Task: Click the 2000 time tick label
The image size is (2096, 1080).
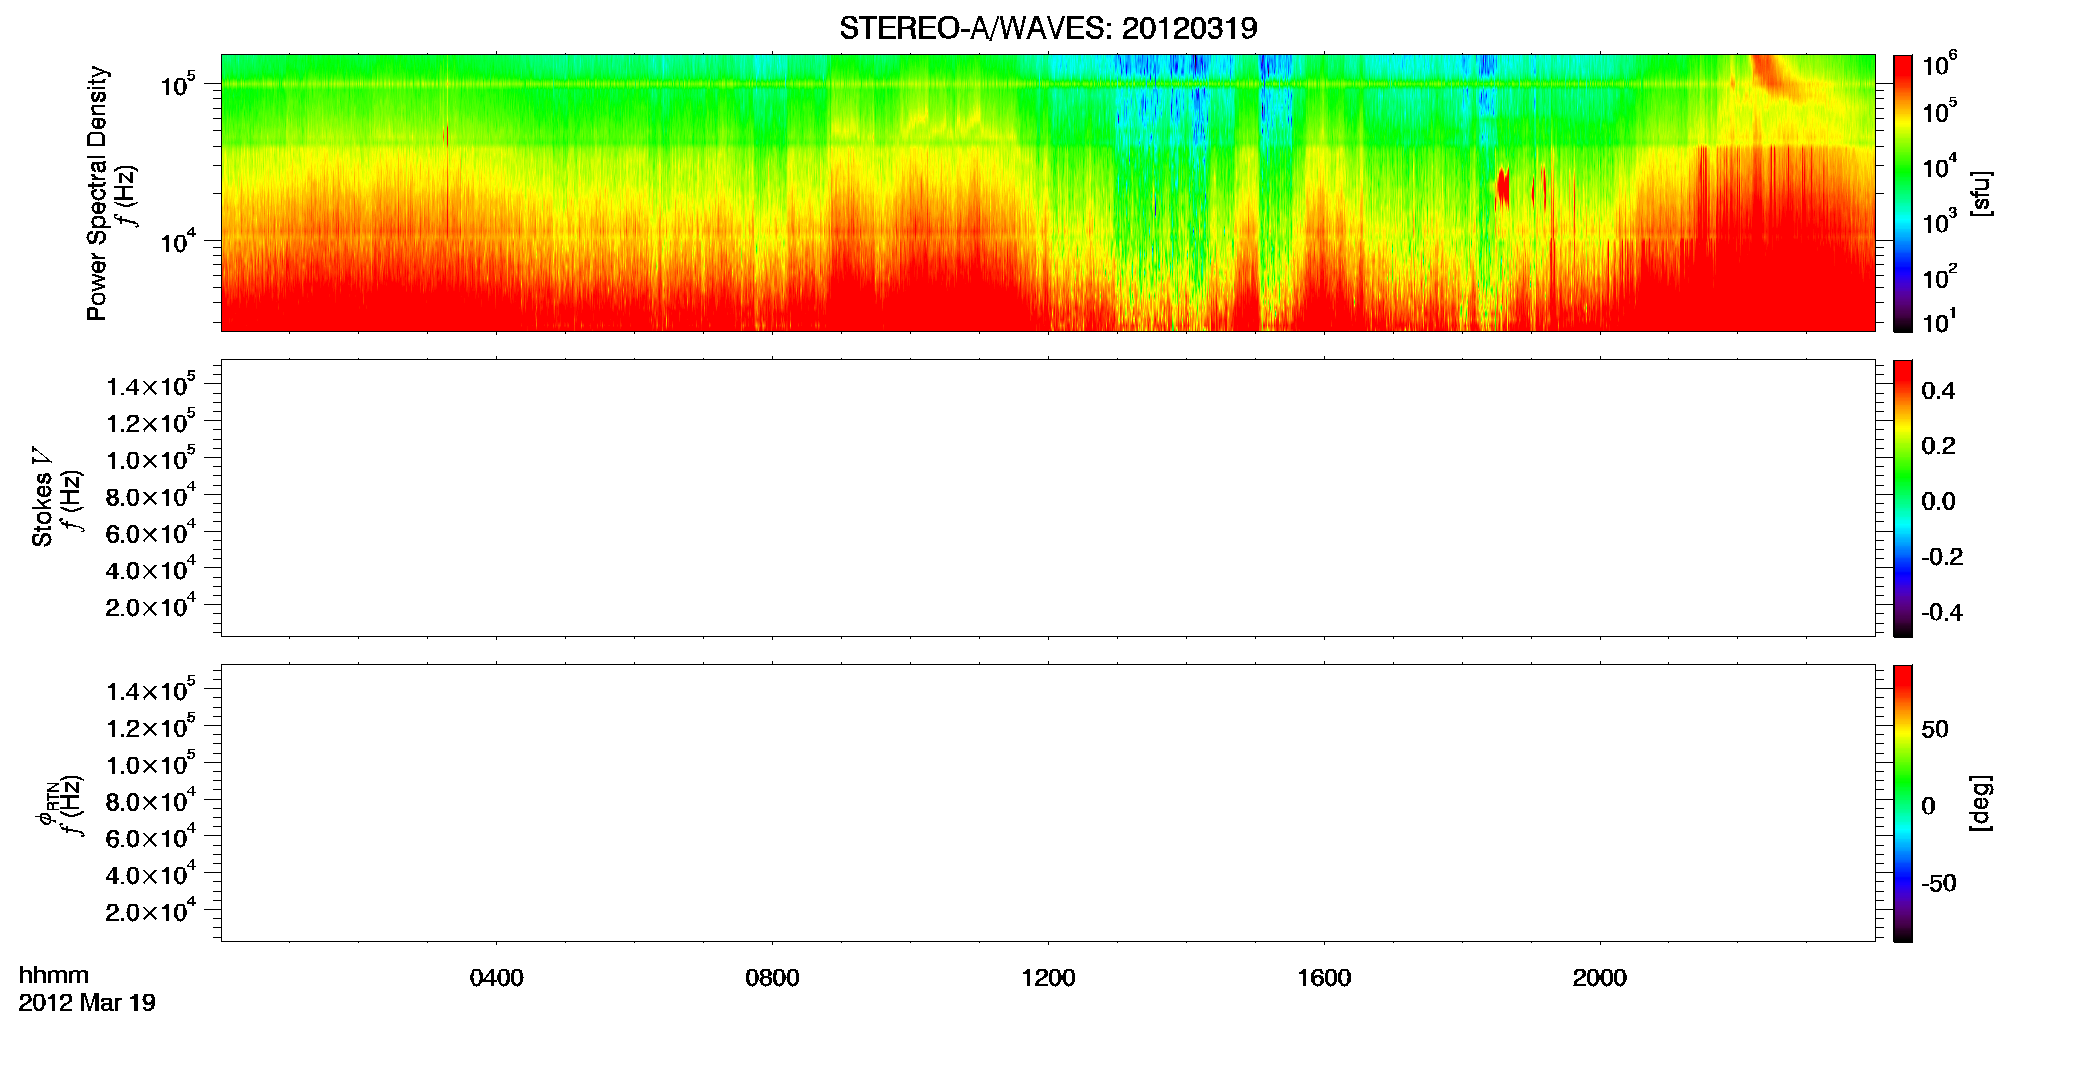Action: [x=1599, y=978]
